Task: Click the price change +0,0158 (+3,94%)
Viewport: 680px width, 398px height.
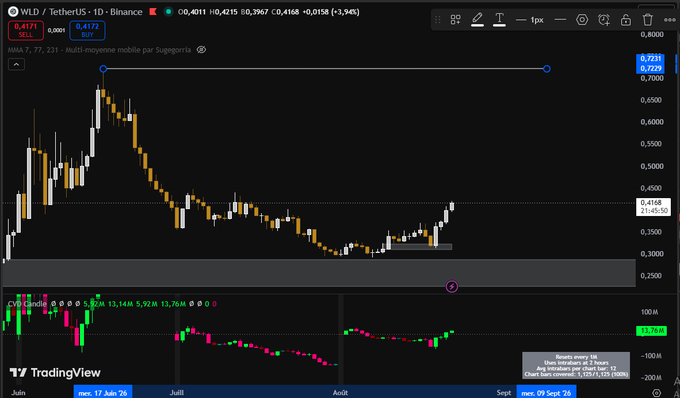Action: 330,12
